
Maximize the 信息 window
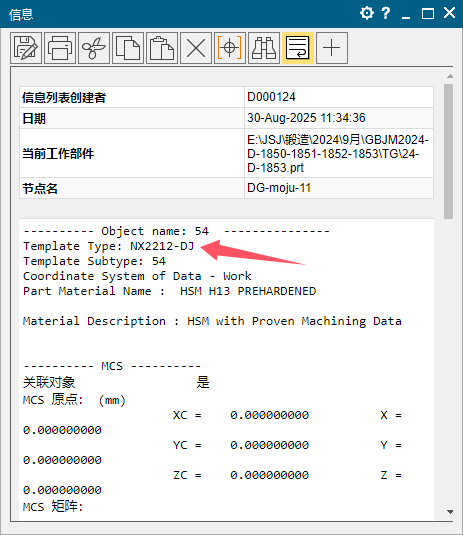click(428, 14)
